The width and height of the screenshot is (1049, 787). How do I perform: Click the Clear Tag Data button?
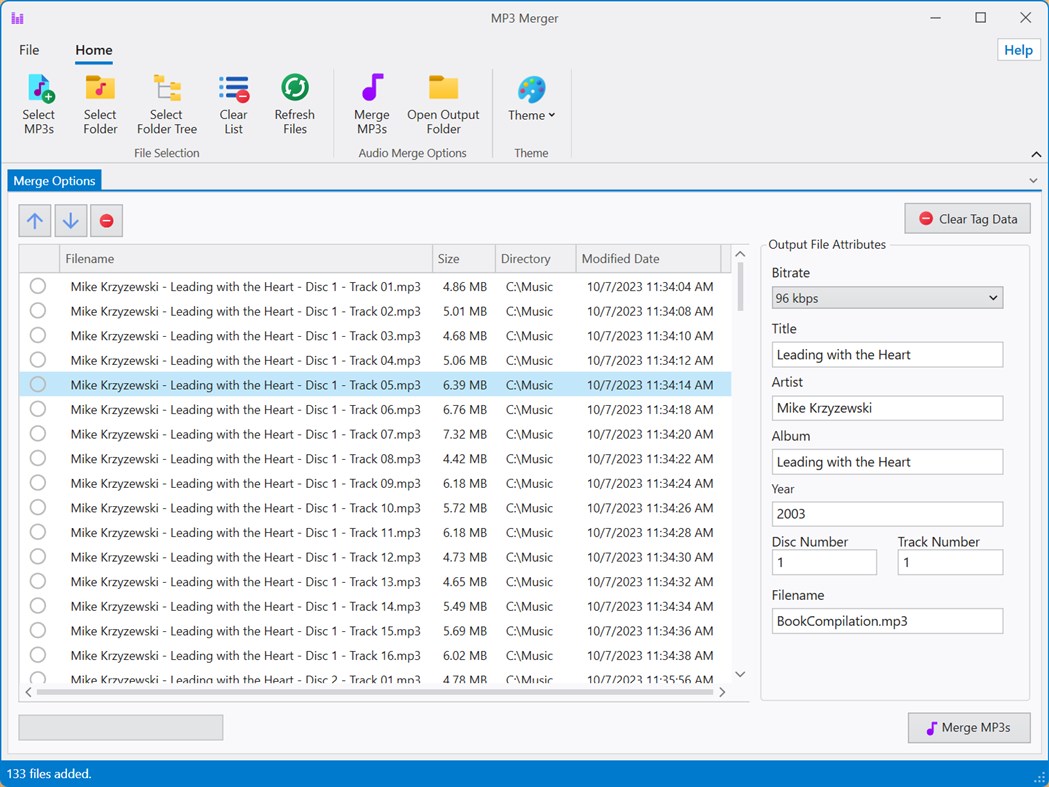click(x=966, y=218)
